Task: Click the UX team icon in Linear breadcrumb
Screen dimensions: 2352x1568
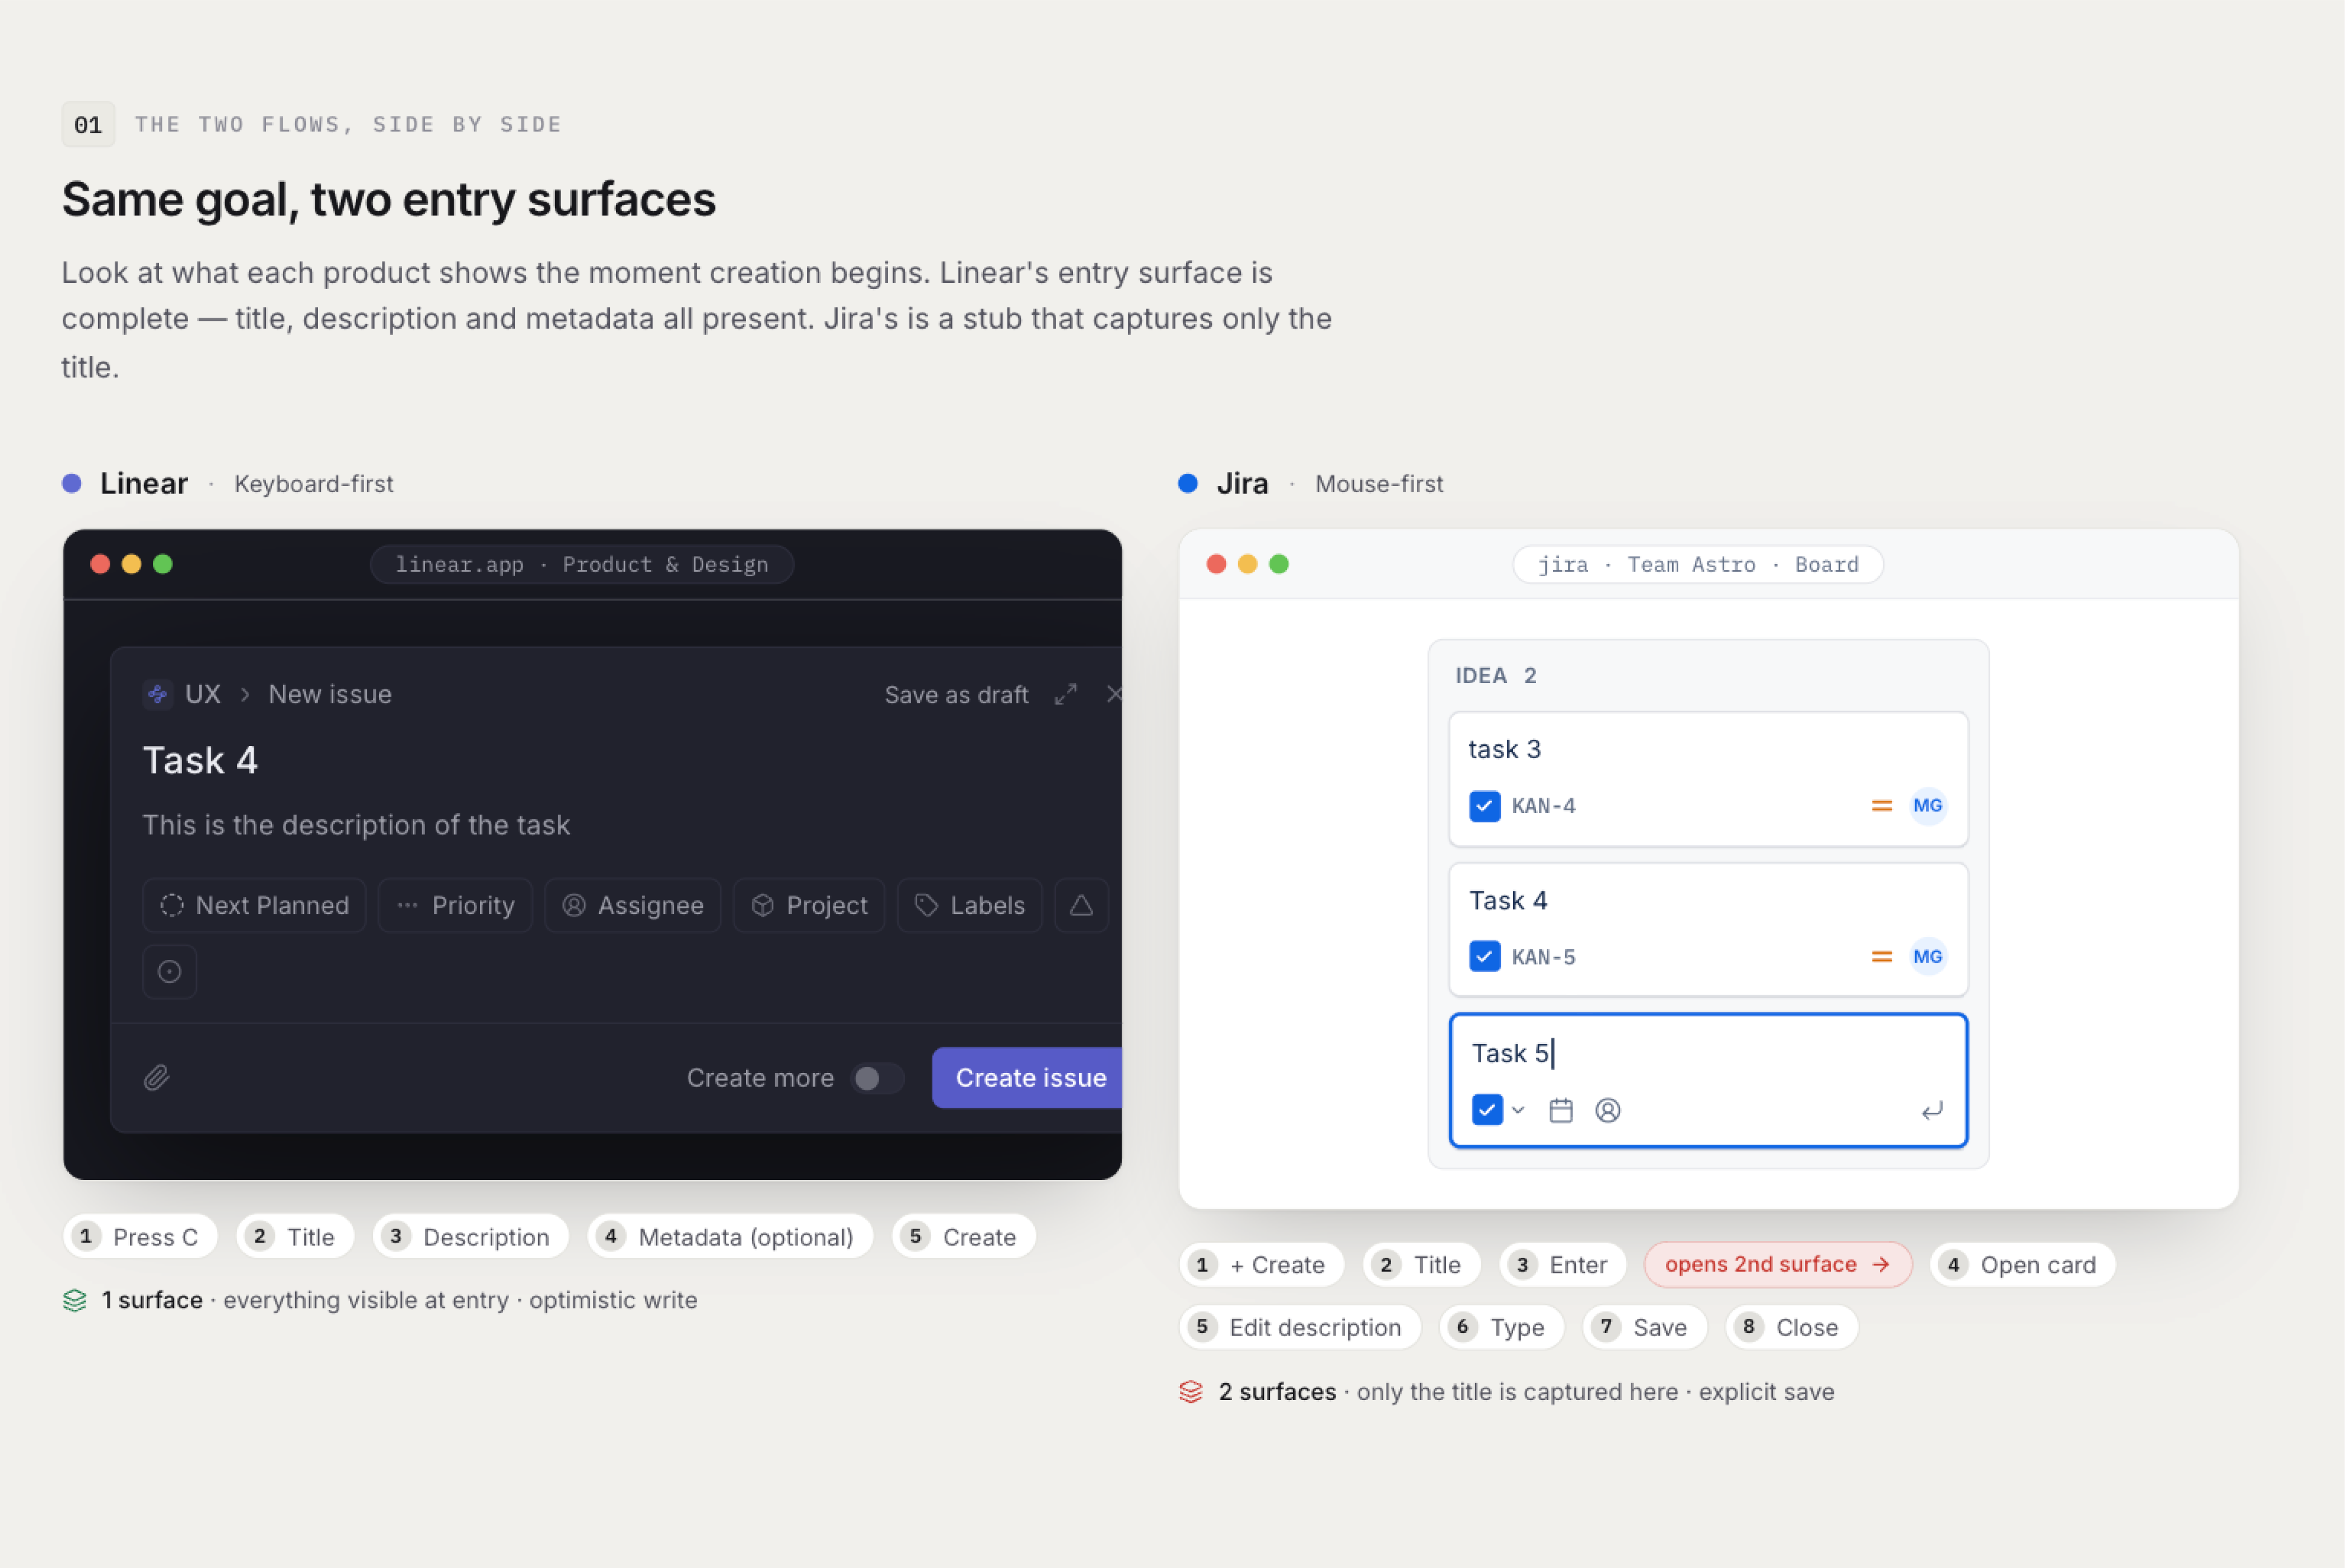Action: point(158,696)
